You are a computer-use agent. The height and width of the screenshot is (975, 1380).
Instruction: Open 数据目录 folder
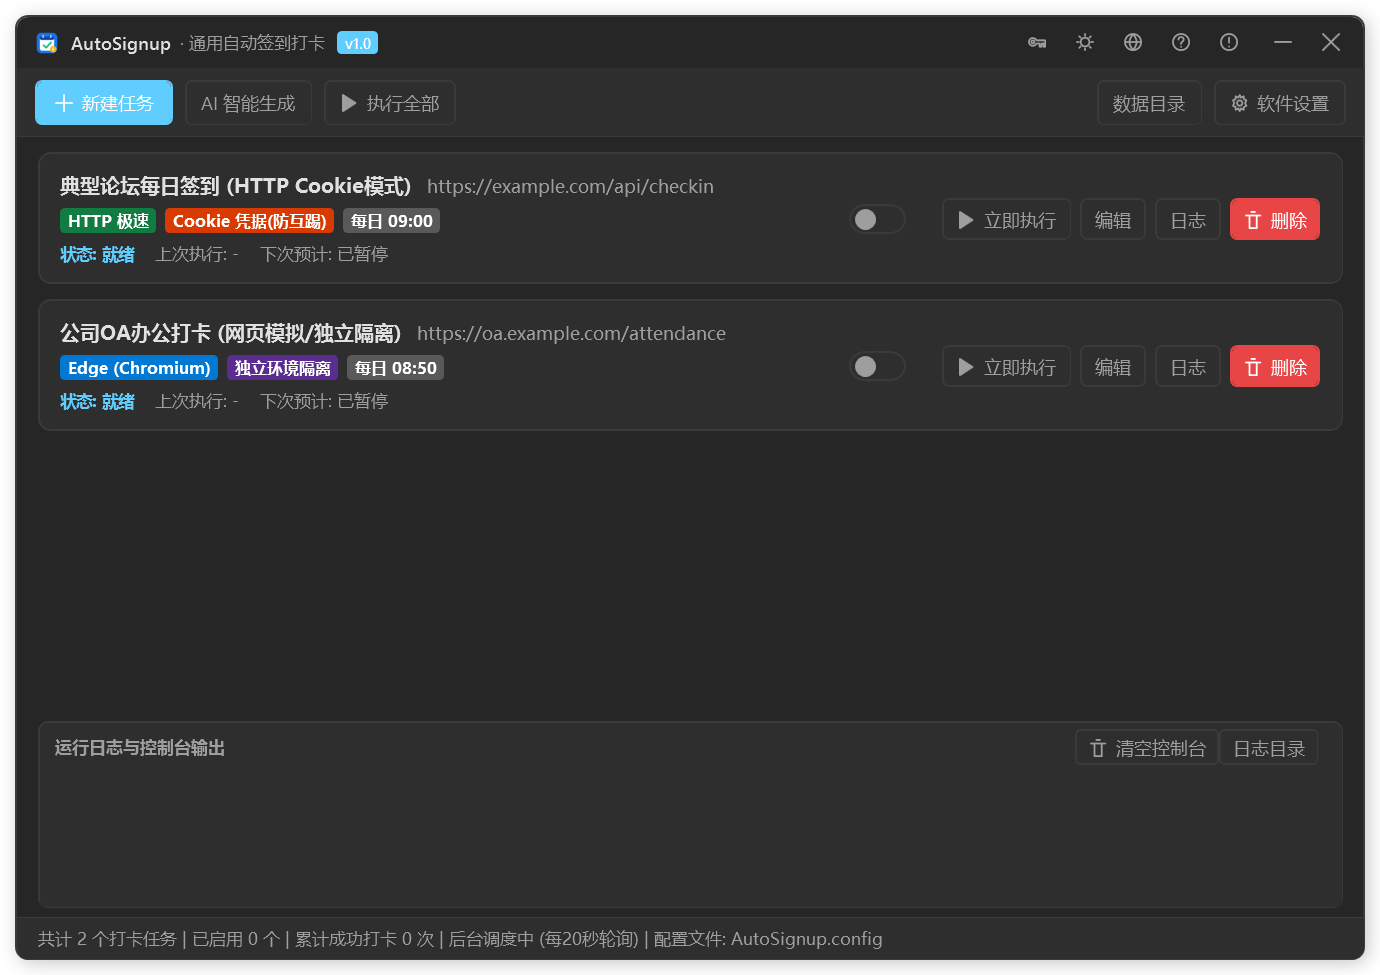(1149, 103)
